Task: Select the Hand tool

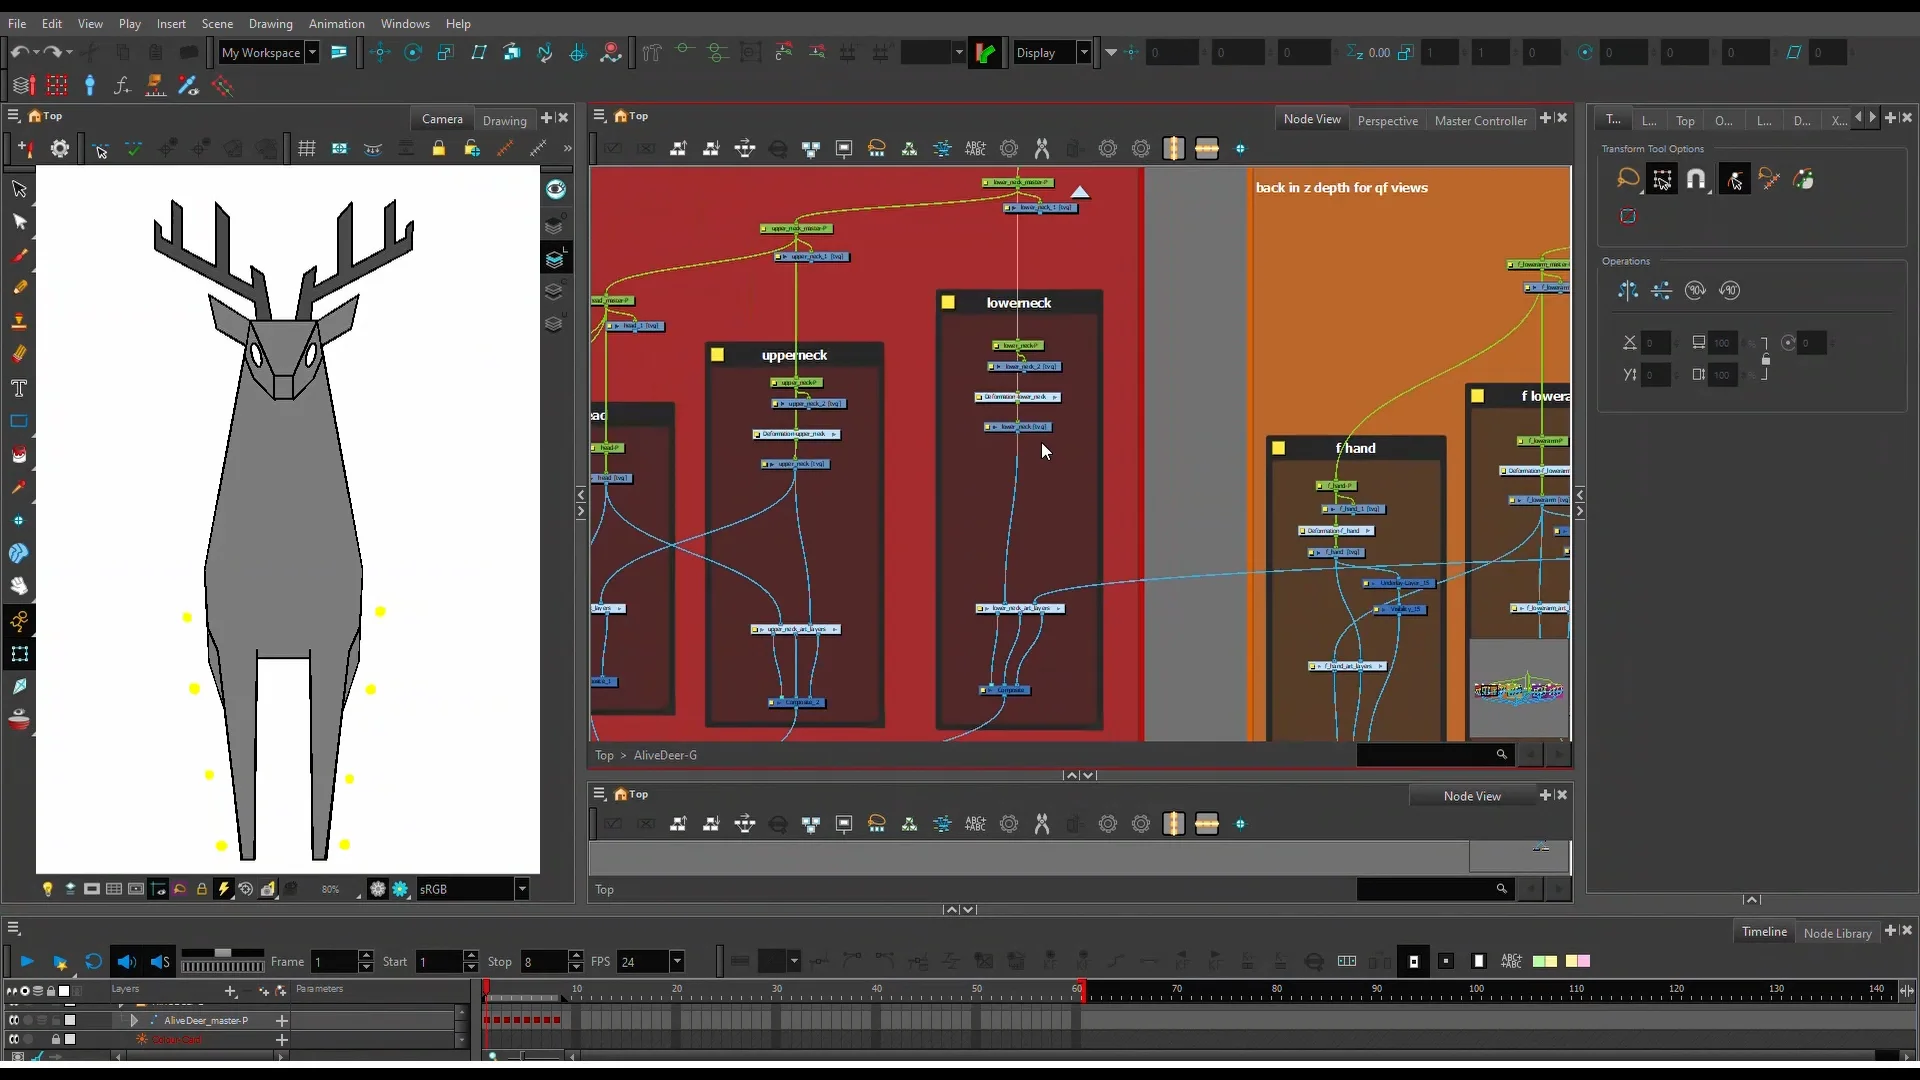Action: pos(20,587)
